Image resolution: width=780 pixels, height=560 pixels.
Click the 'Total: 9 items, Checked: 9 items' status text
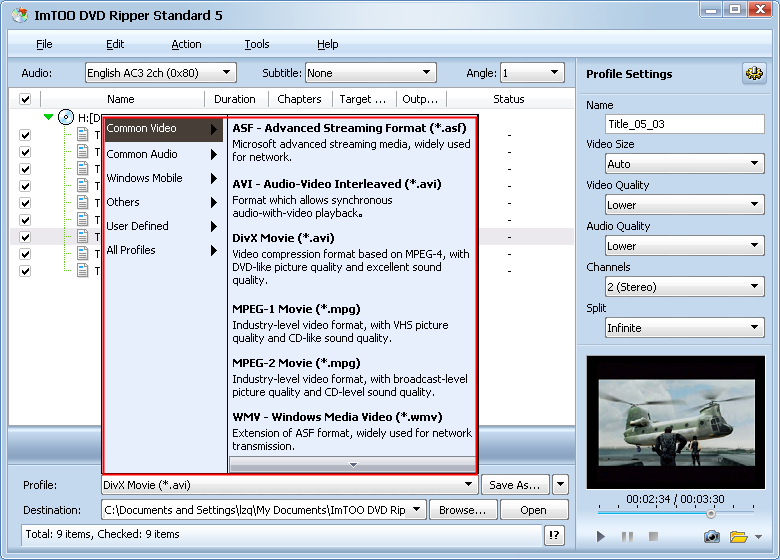point(102,534)
